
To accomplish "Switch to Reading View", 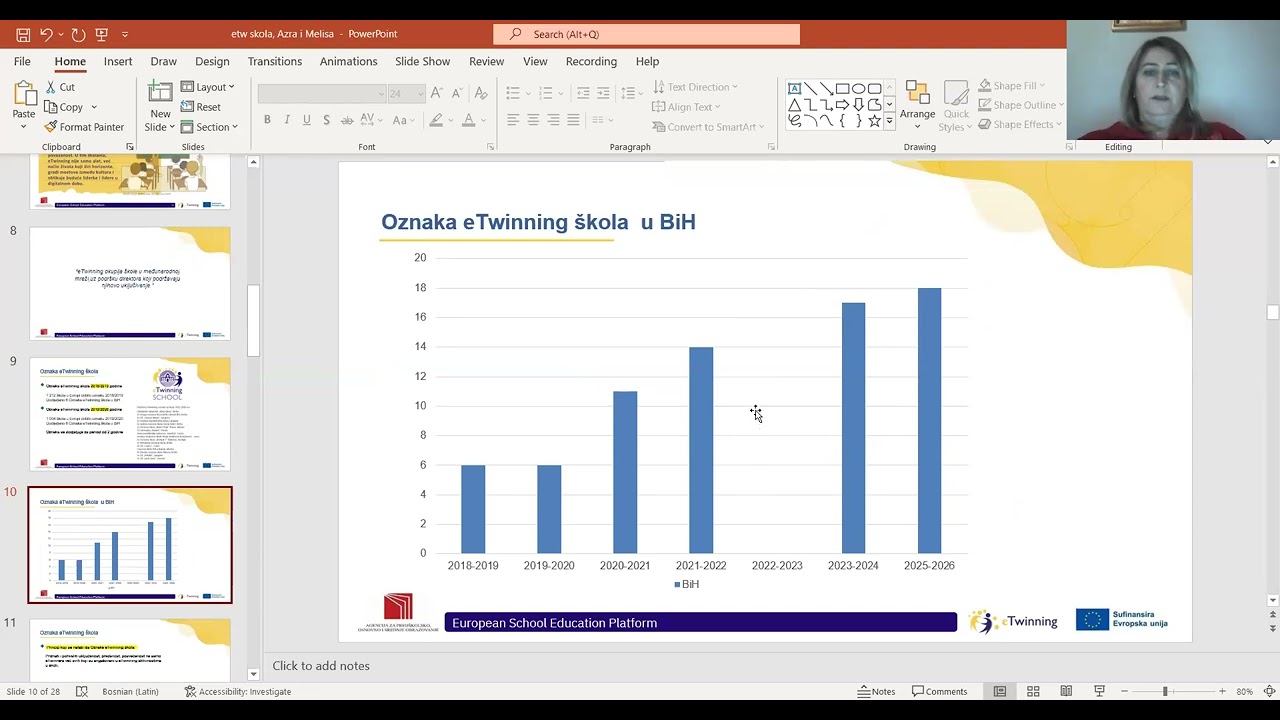I will coord(1066,691).
